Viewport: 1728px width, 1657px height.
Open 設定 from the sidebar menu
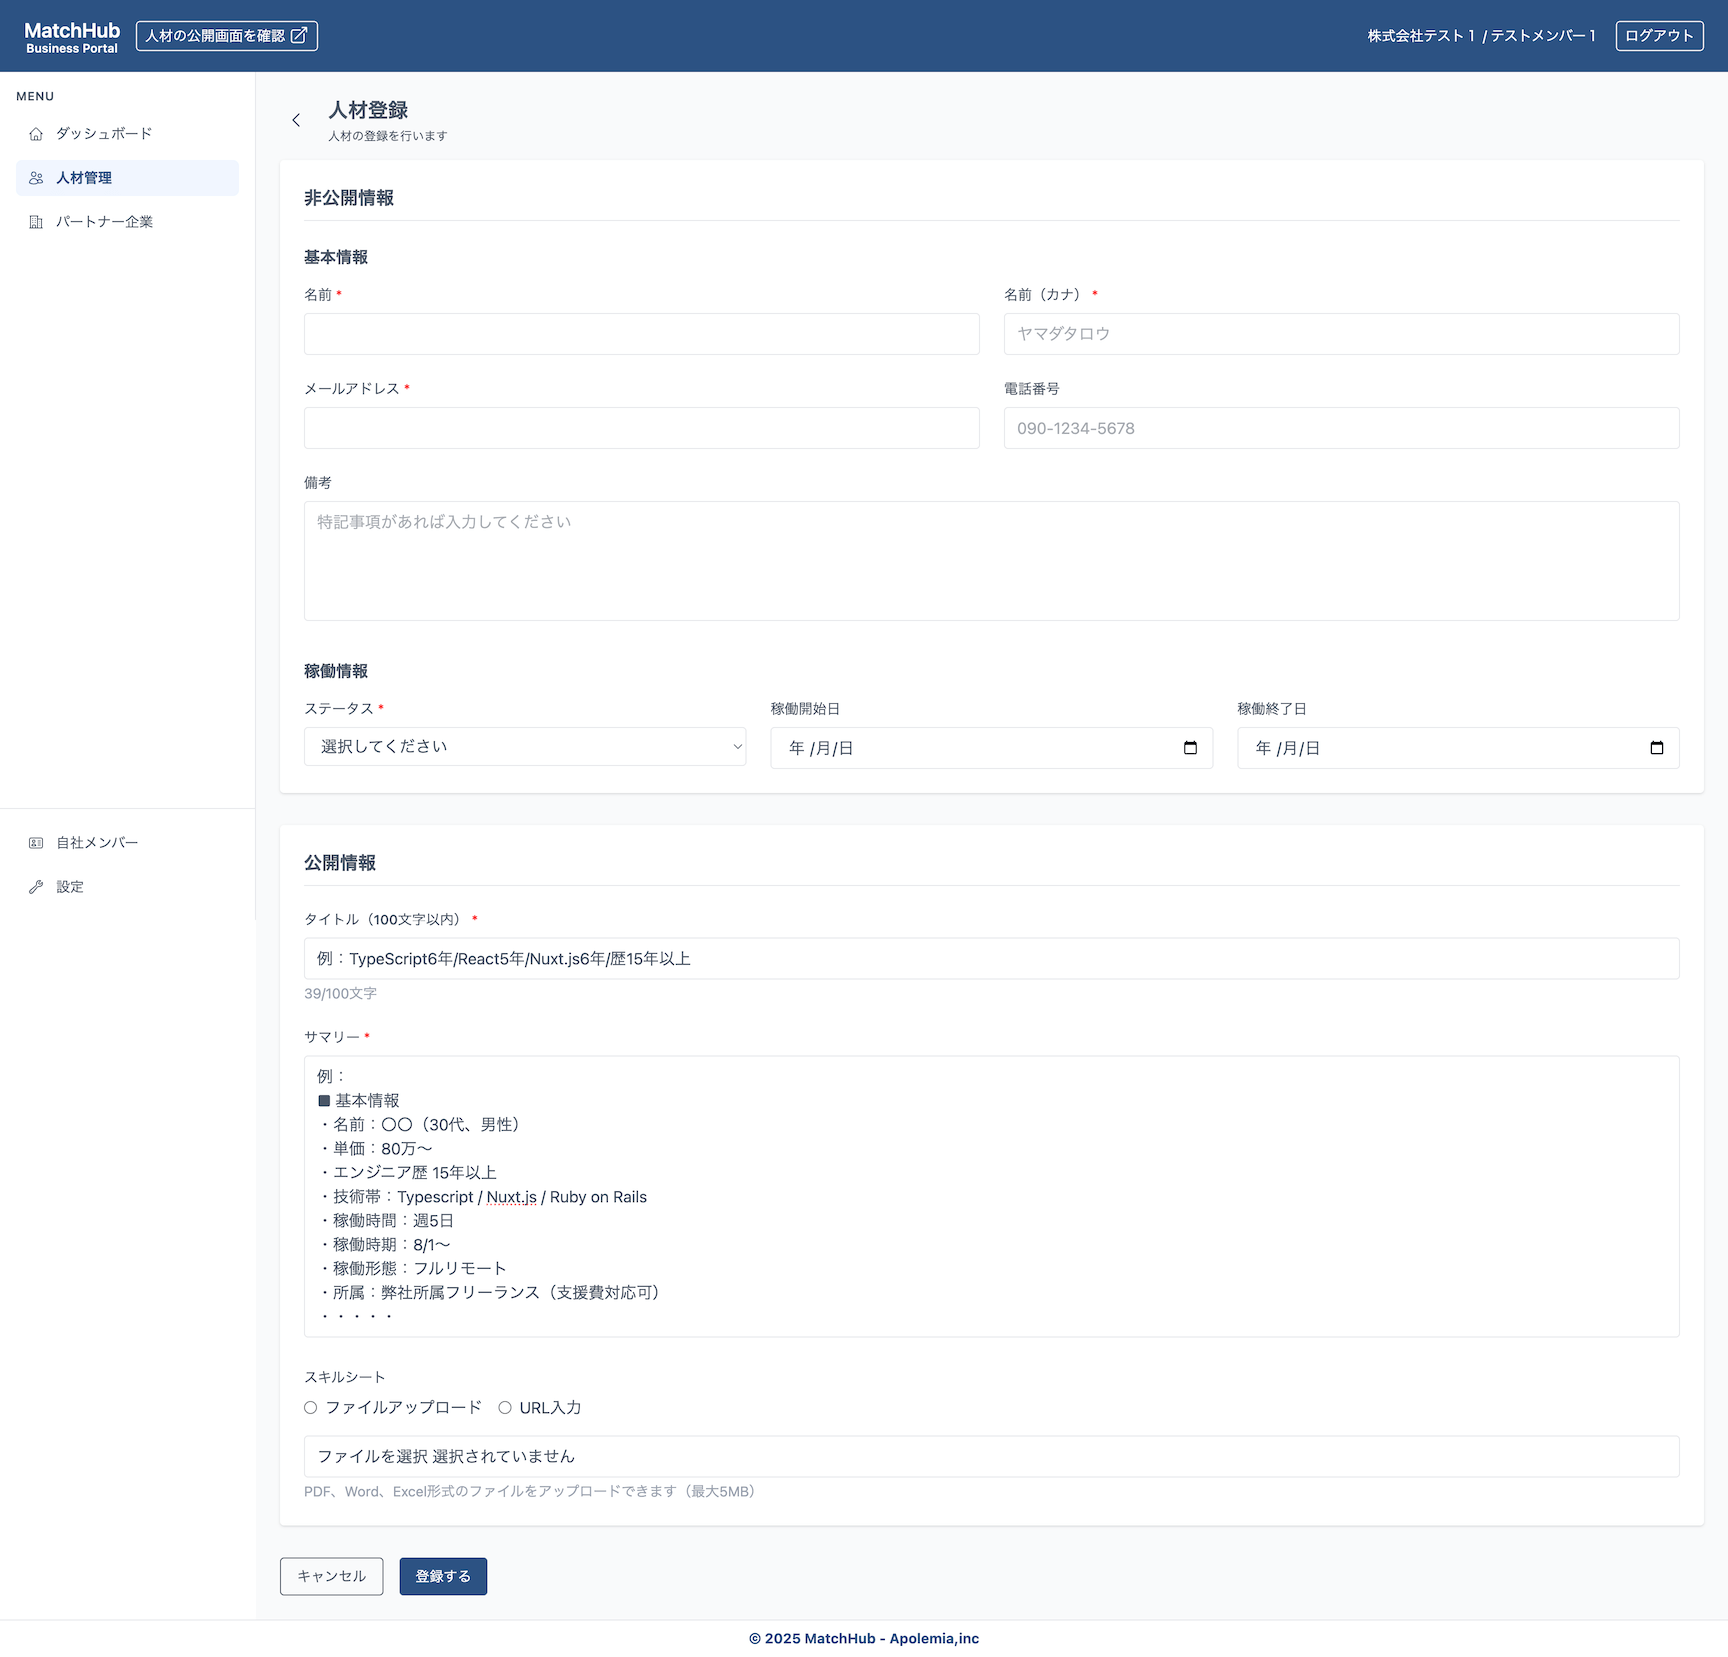69,886
